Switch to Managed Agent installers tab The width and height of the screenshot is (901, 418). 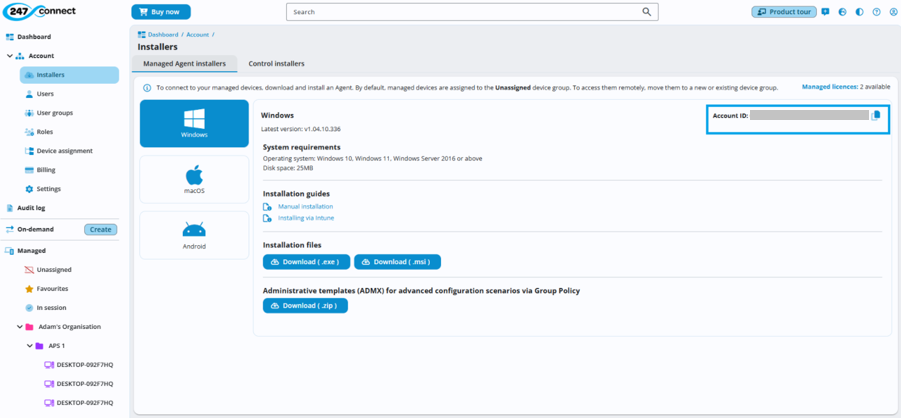(184, 64)
